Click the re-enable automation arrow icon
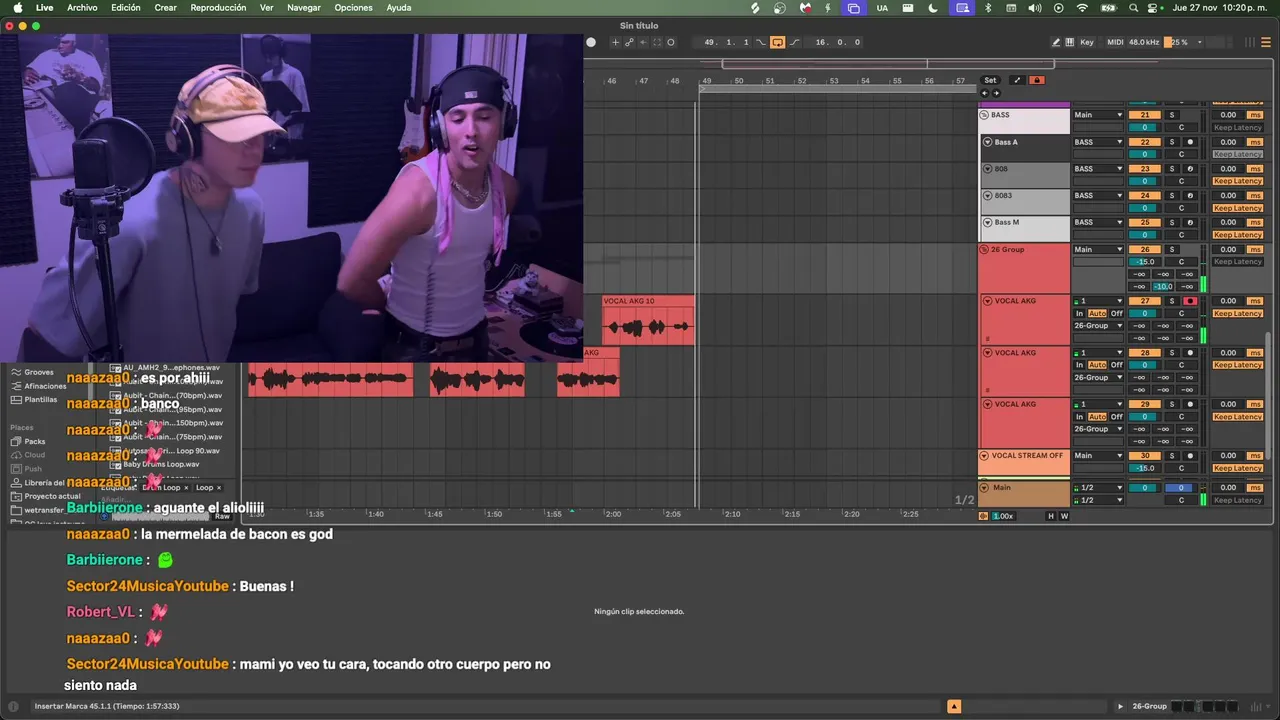Image resolution: width=1280 pixels, height=720 pixels. 643,42
